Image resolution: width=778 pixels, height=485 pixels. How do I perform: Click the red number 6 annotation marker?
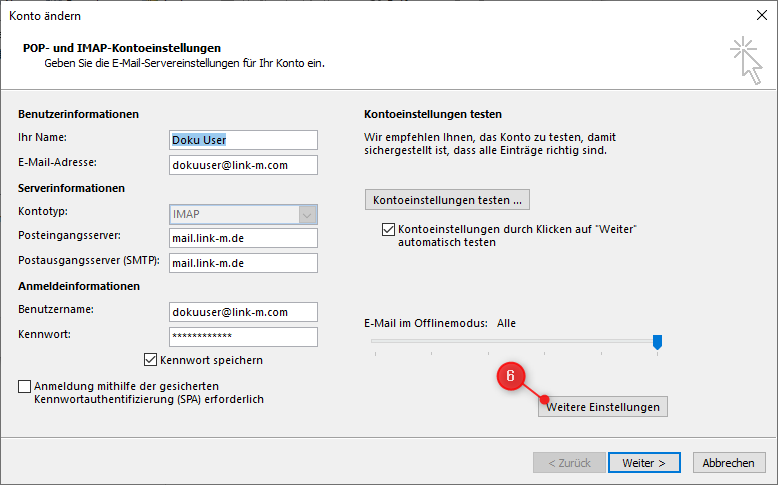click(x=511, y=377)
